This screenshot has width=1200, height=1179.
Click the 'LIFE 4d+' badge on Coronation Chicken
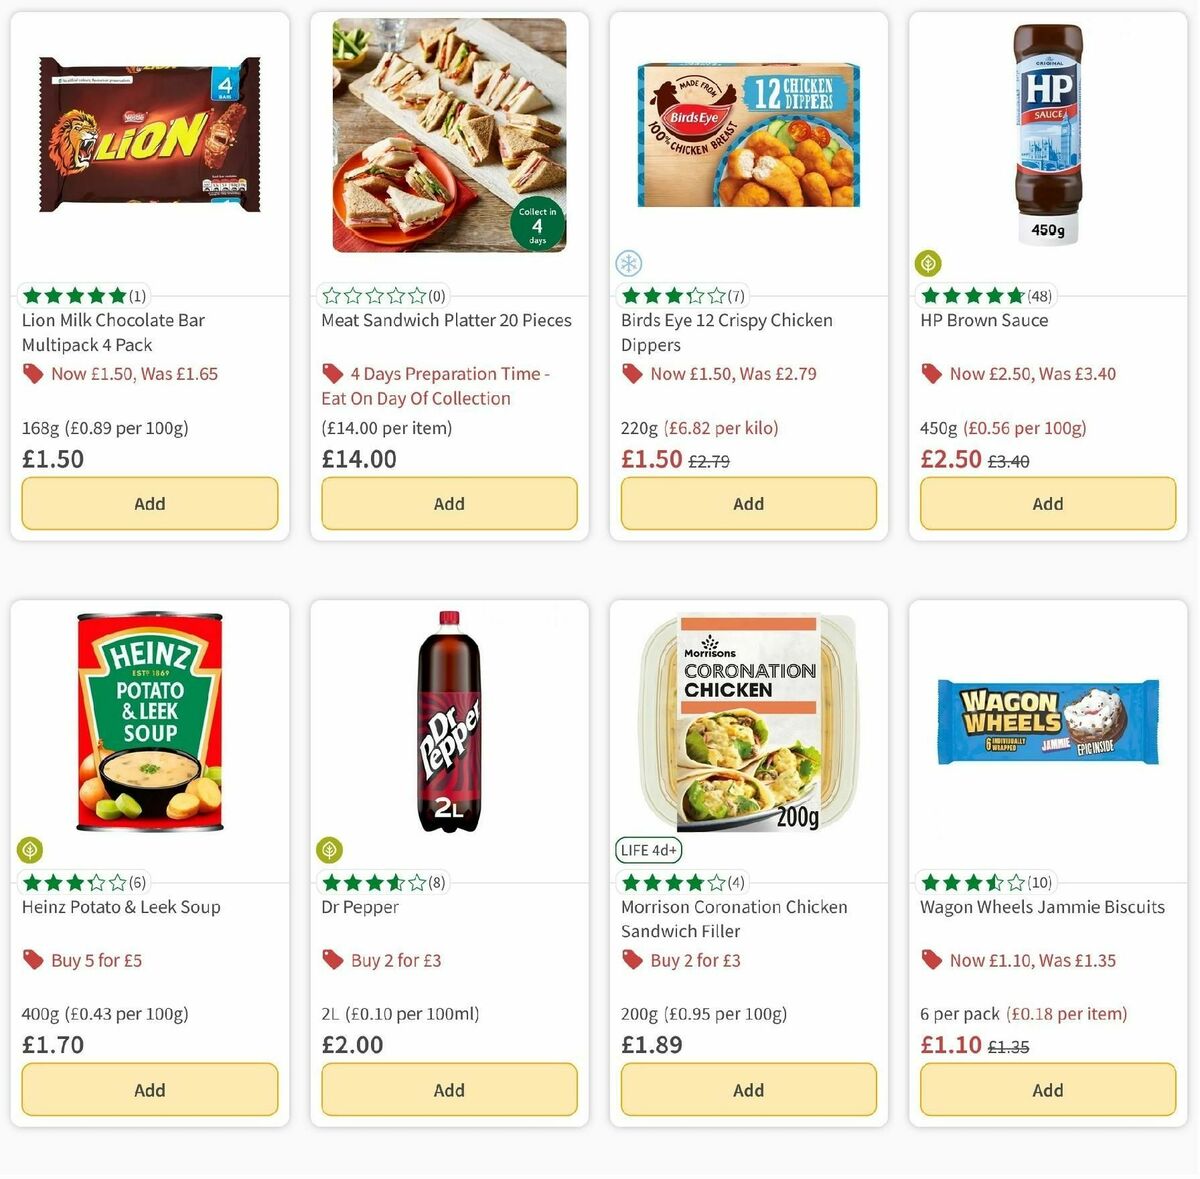click(647, 850)
